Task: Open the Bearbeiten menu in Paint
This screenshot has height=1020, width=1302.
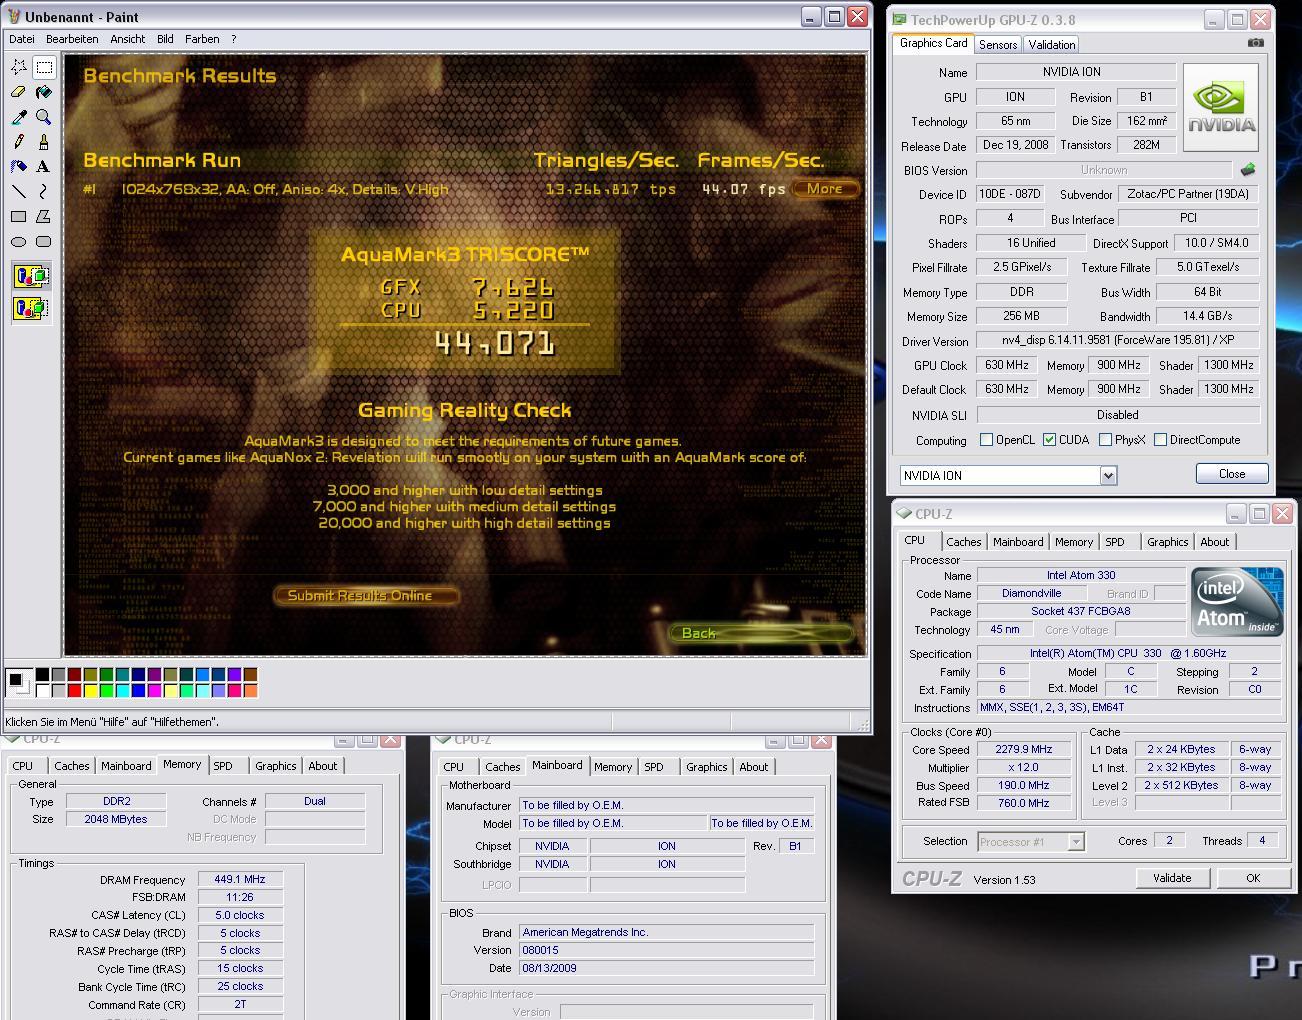Action: point(72,39)
